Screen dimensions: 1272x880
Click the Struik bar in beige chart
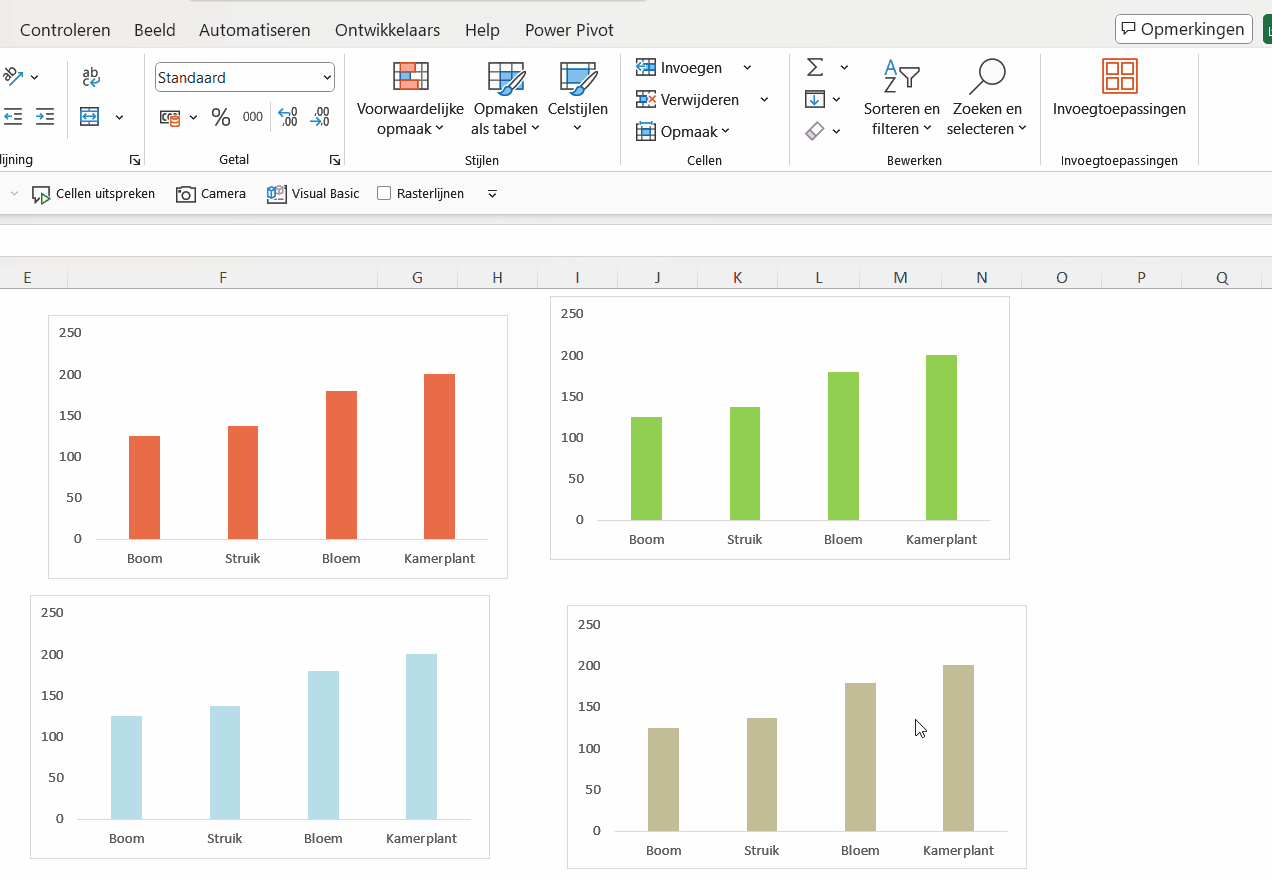click(762, 775)
